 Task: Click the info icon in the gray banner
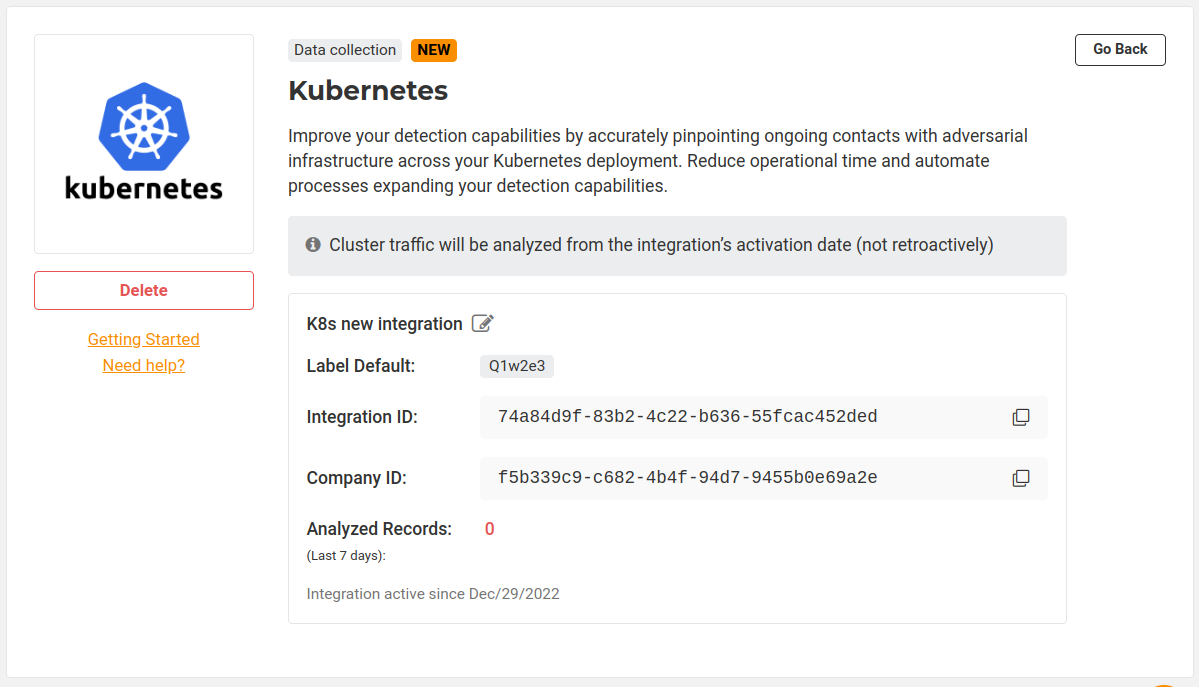[x=313, y=245]
